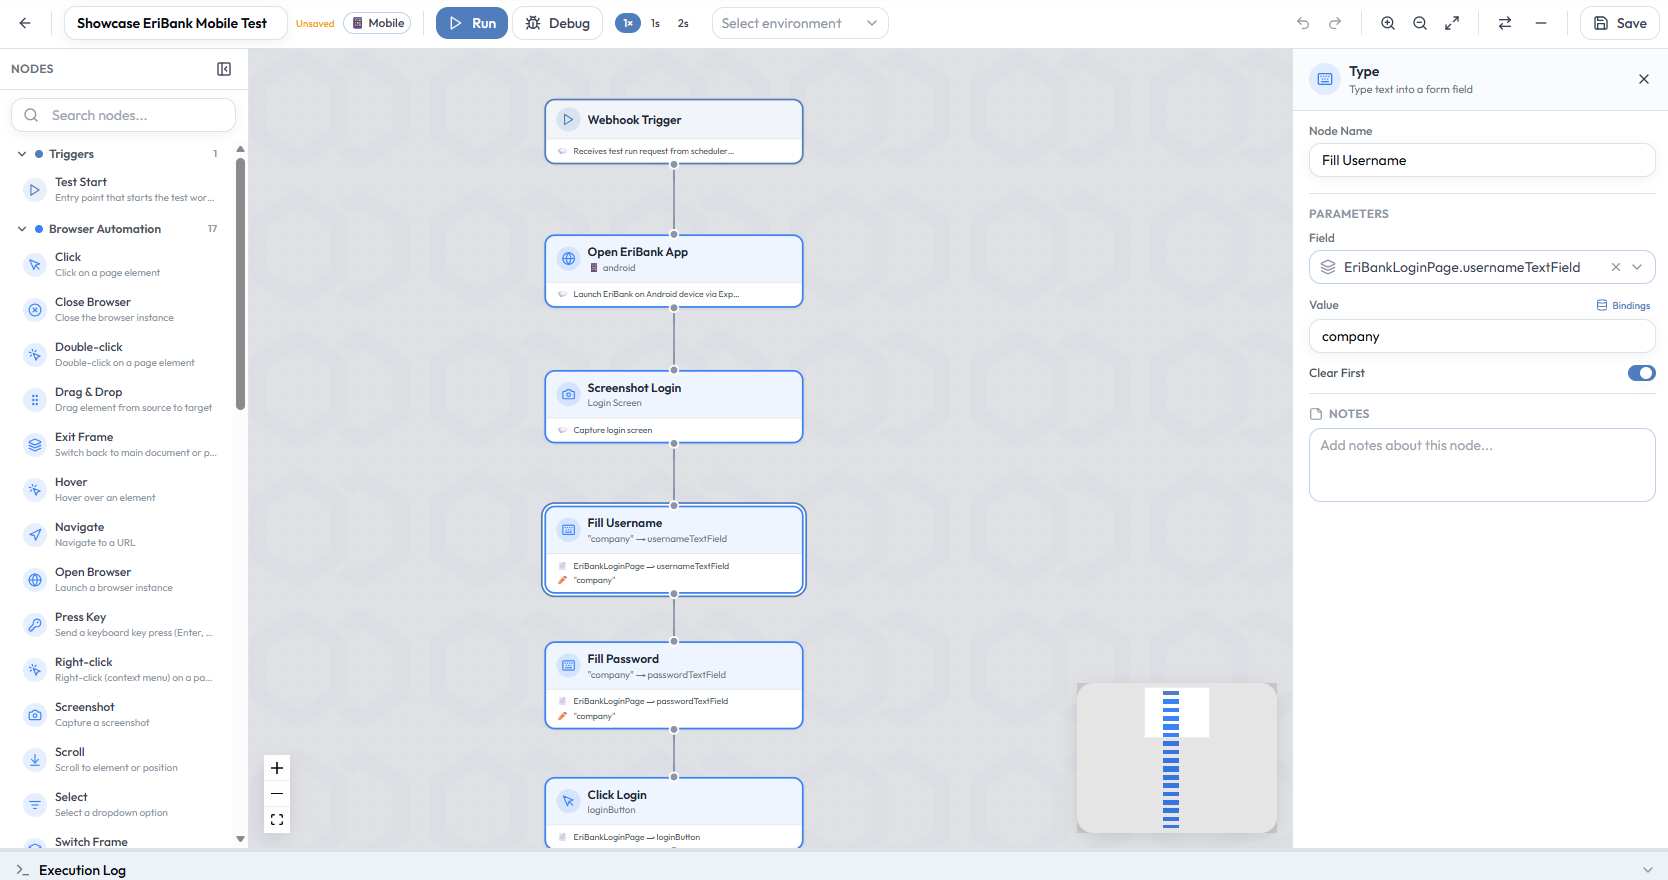1668x880 pixels.
Task: Choose the Right-click node in palette
Action: coord(120,670)
